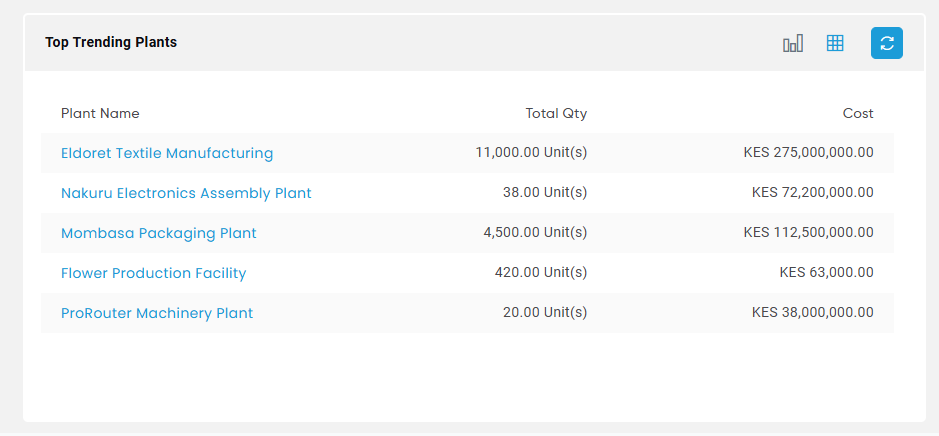Screen dimensions: 939x436
Task: Open Eldoret Textile Manufacturing plant link
Action: click(167, 153)
